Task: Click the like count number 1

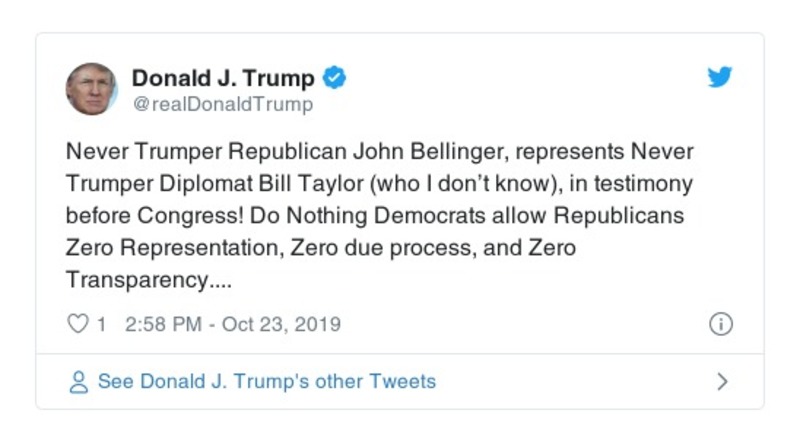Action: (101, 324)
